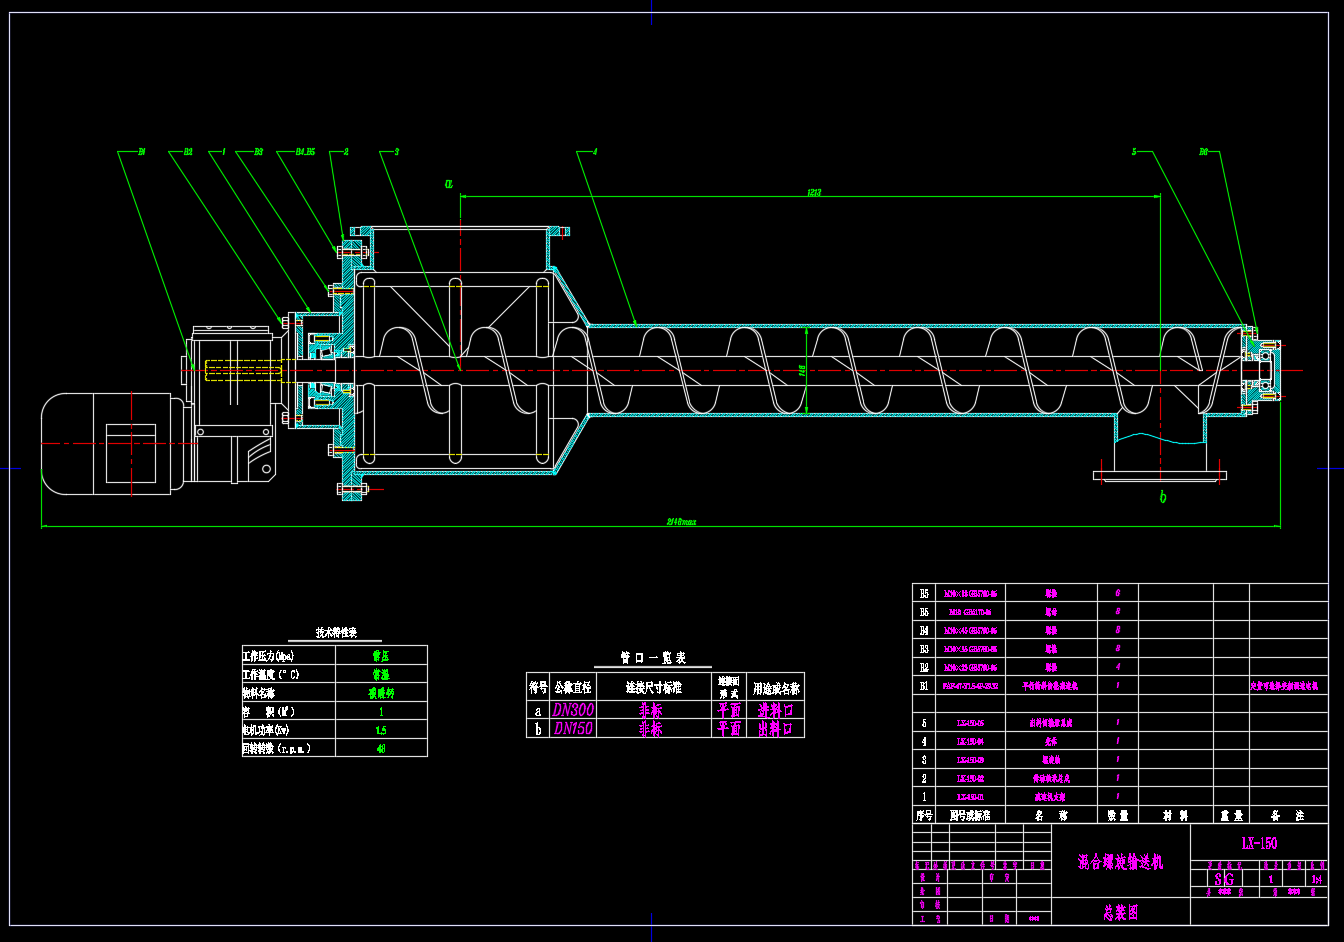1344x942 pixels.
Task: Click the 1213 dimension text
Action: click(x=814, y=192)
